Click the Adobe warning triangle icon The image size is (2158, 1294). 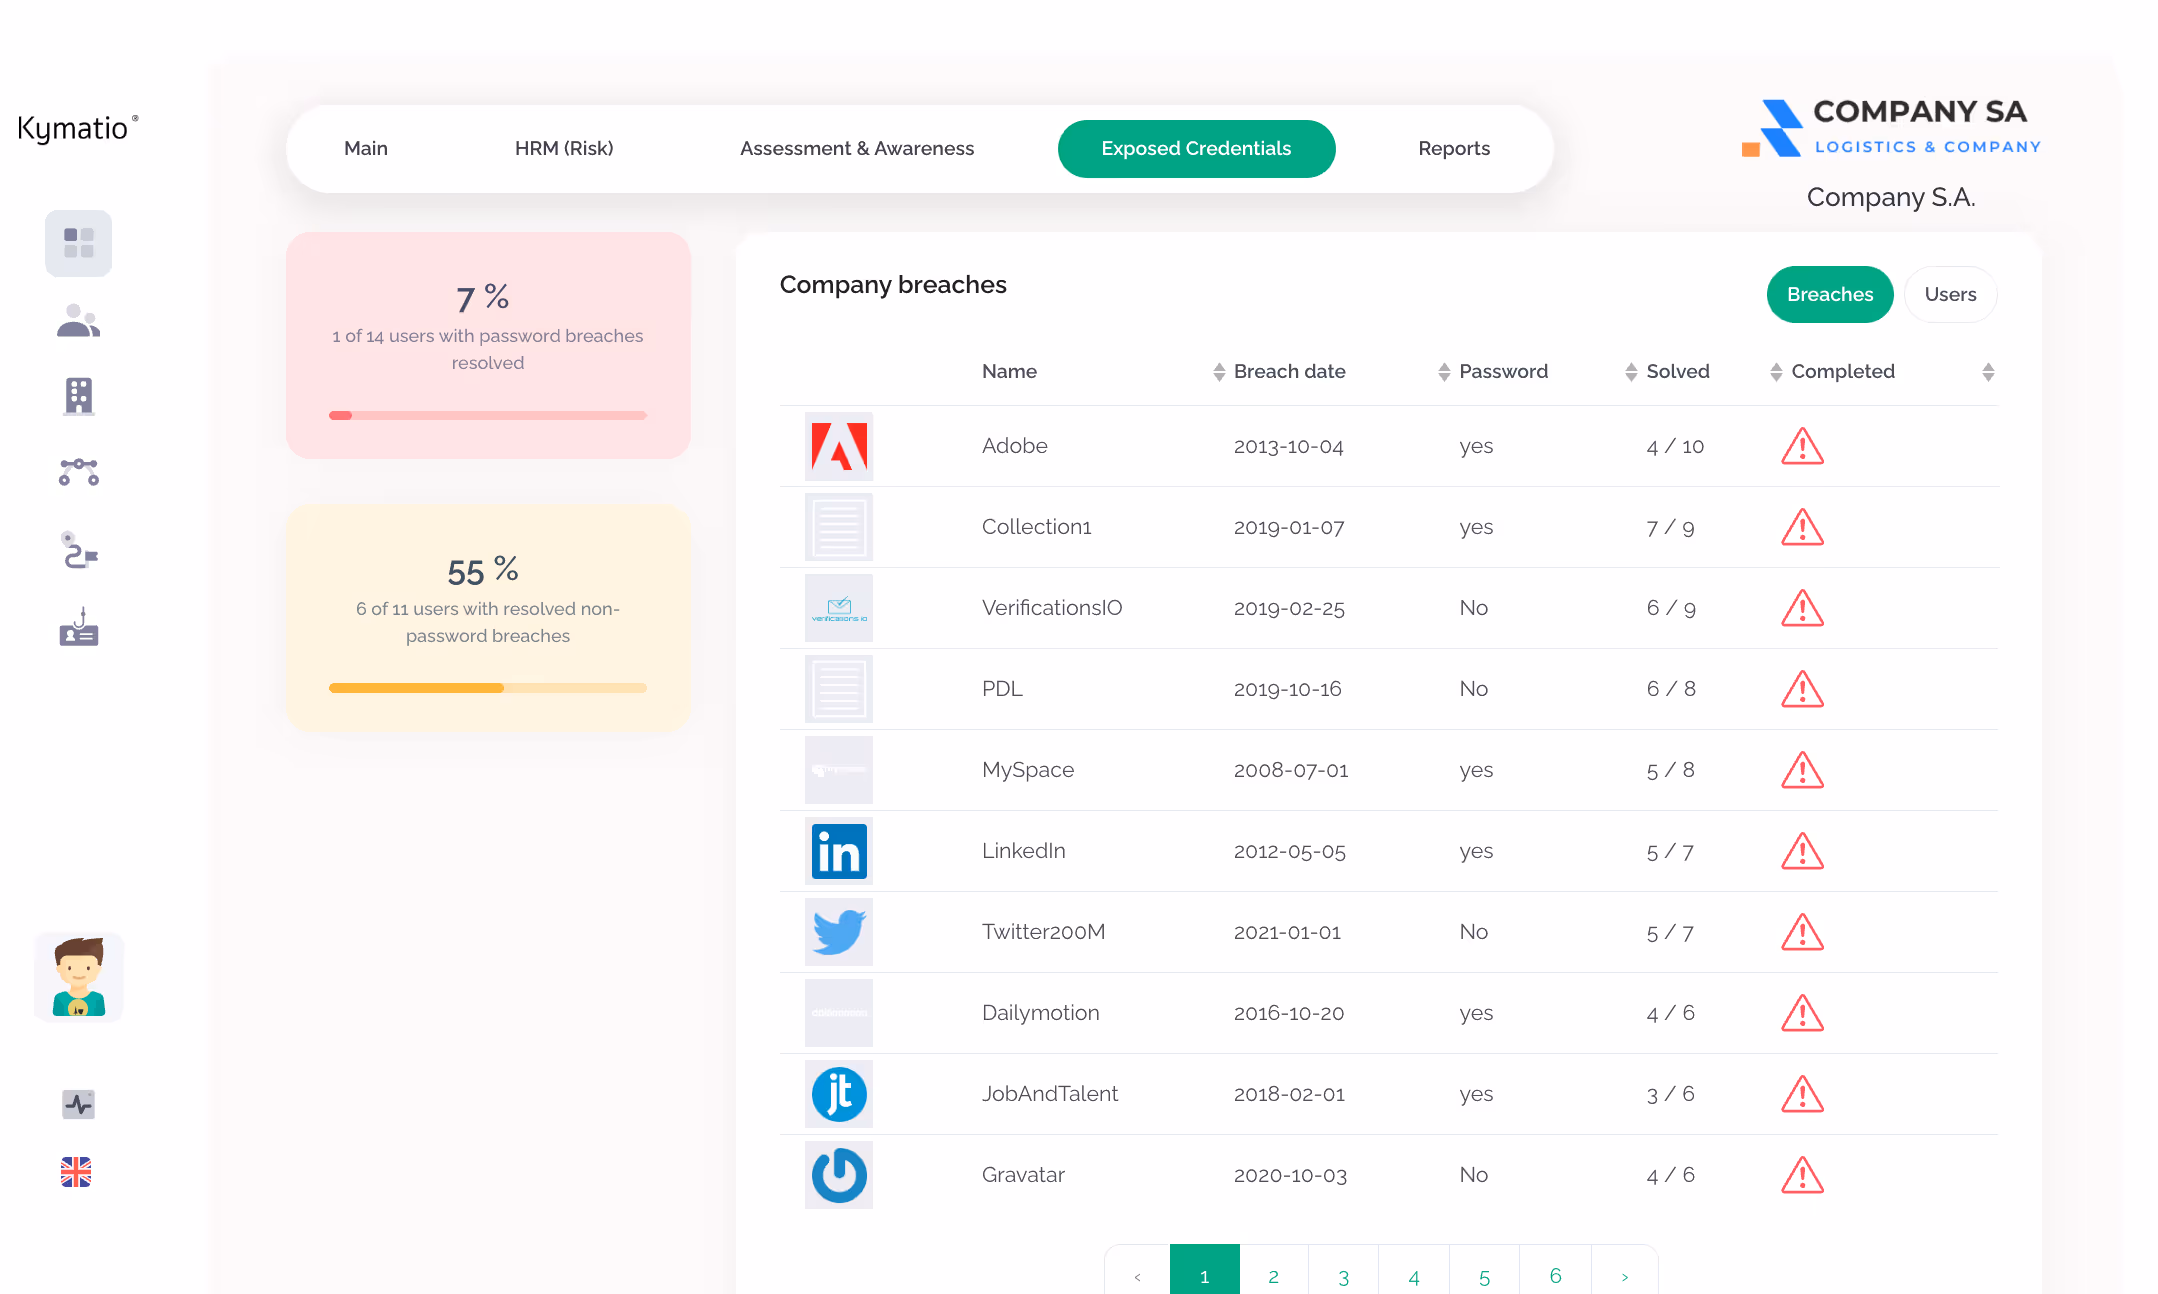coord(1802,446)
